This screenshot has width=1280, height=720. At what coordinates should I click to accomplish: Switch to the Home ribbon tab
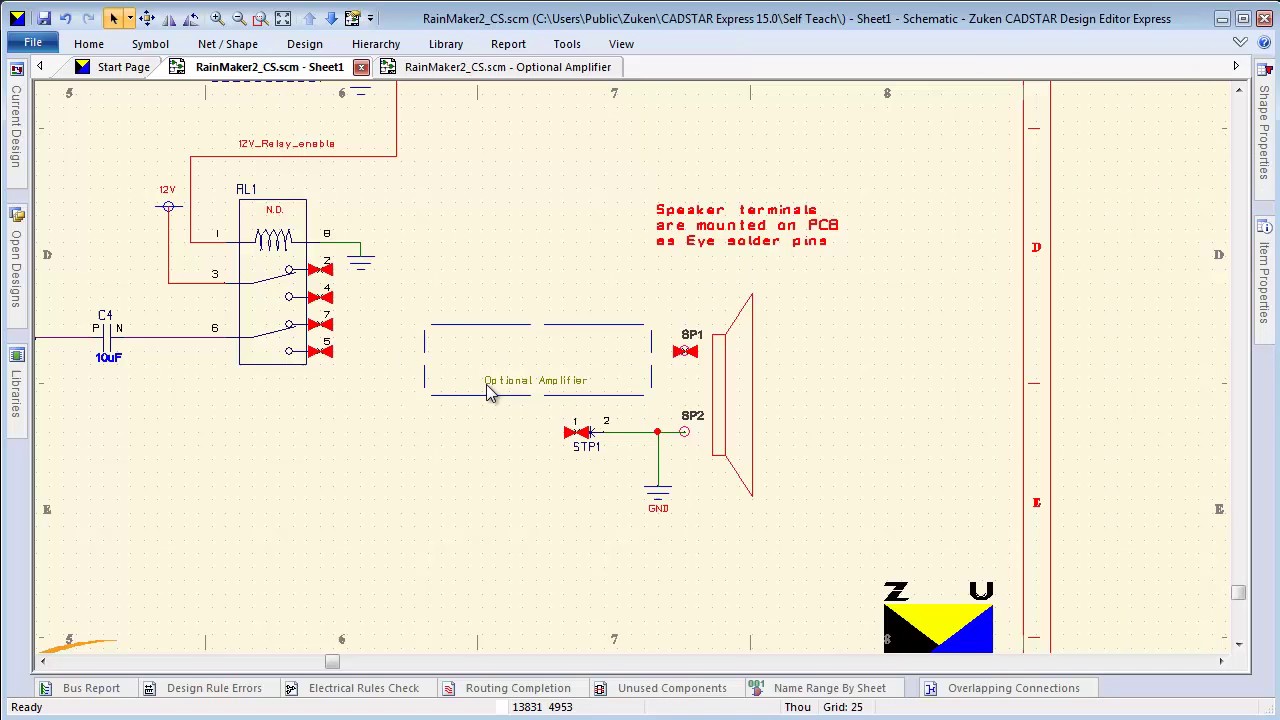(x=89, y=44)
